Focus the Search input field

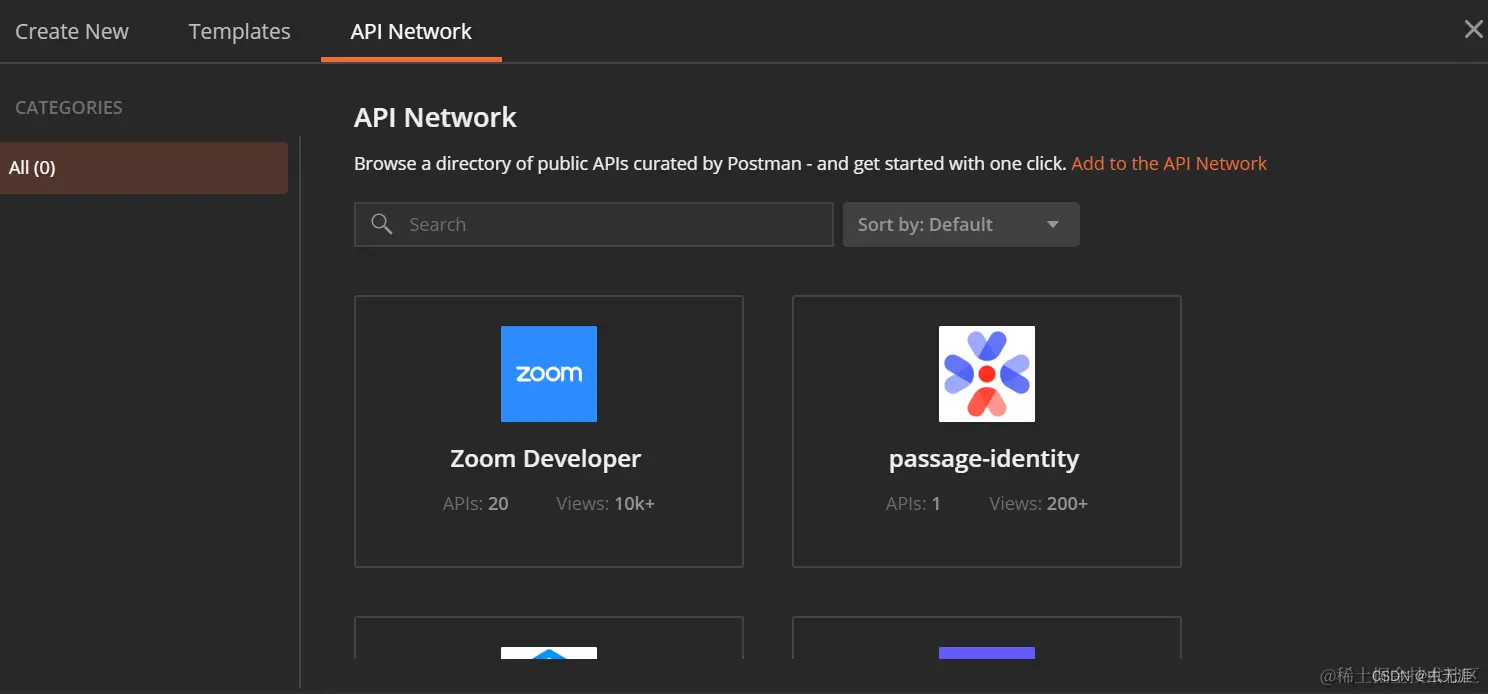click(x=593, y=224)
